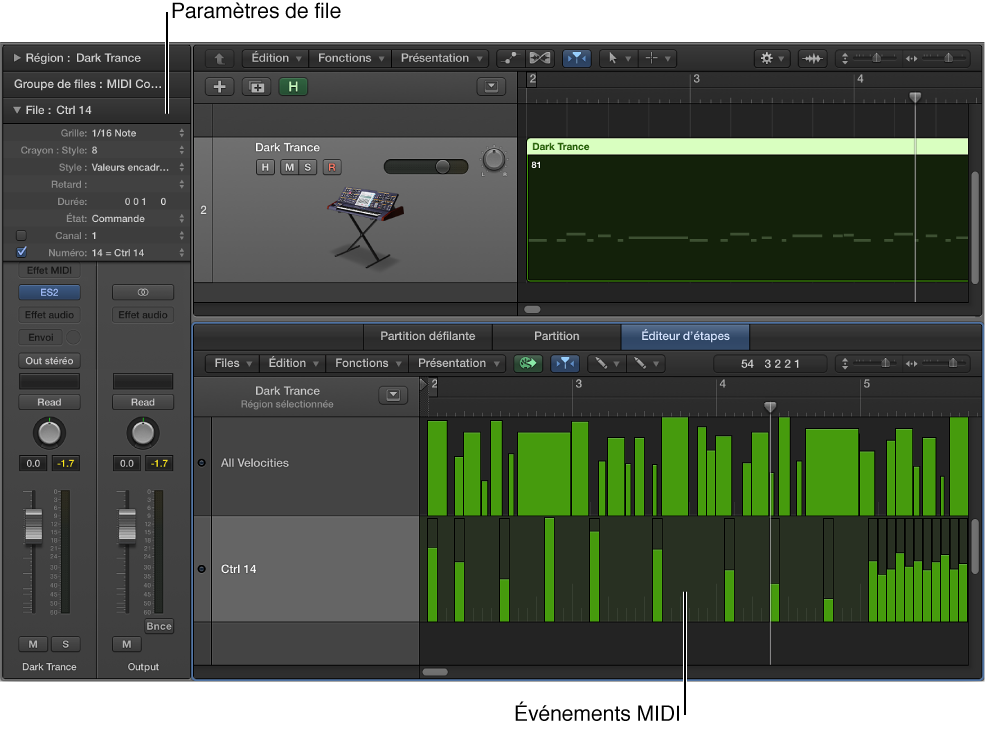986x732 pixels.
Task: Click the Catch playhead icon in the step editor
Action: point(564,363)
